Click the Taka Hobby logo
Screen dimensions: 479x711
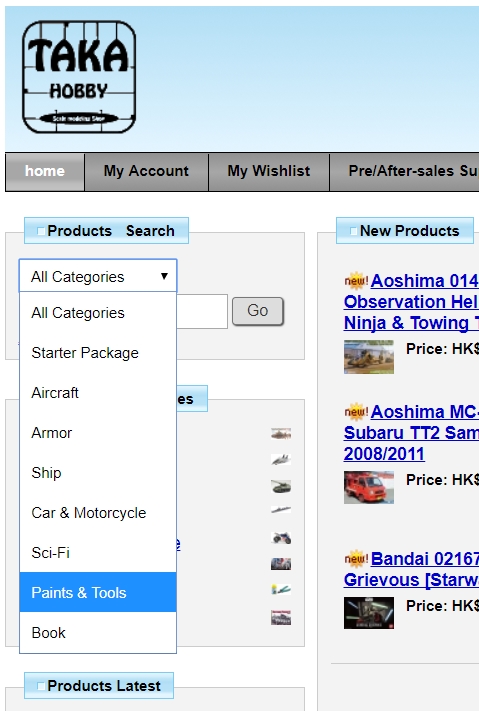tap(79, 77)
